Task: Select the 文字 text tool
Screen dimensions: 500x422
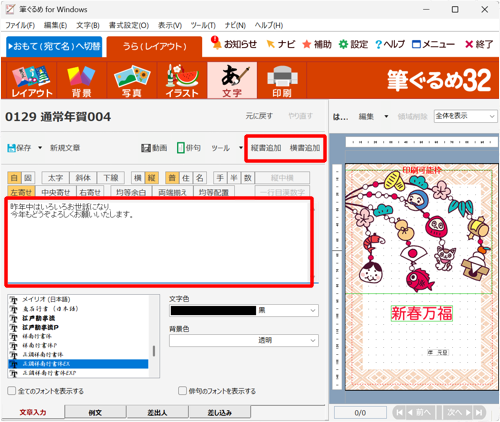Action: pyautogui.click(x=232, y=81)
